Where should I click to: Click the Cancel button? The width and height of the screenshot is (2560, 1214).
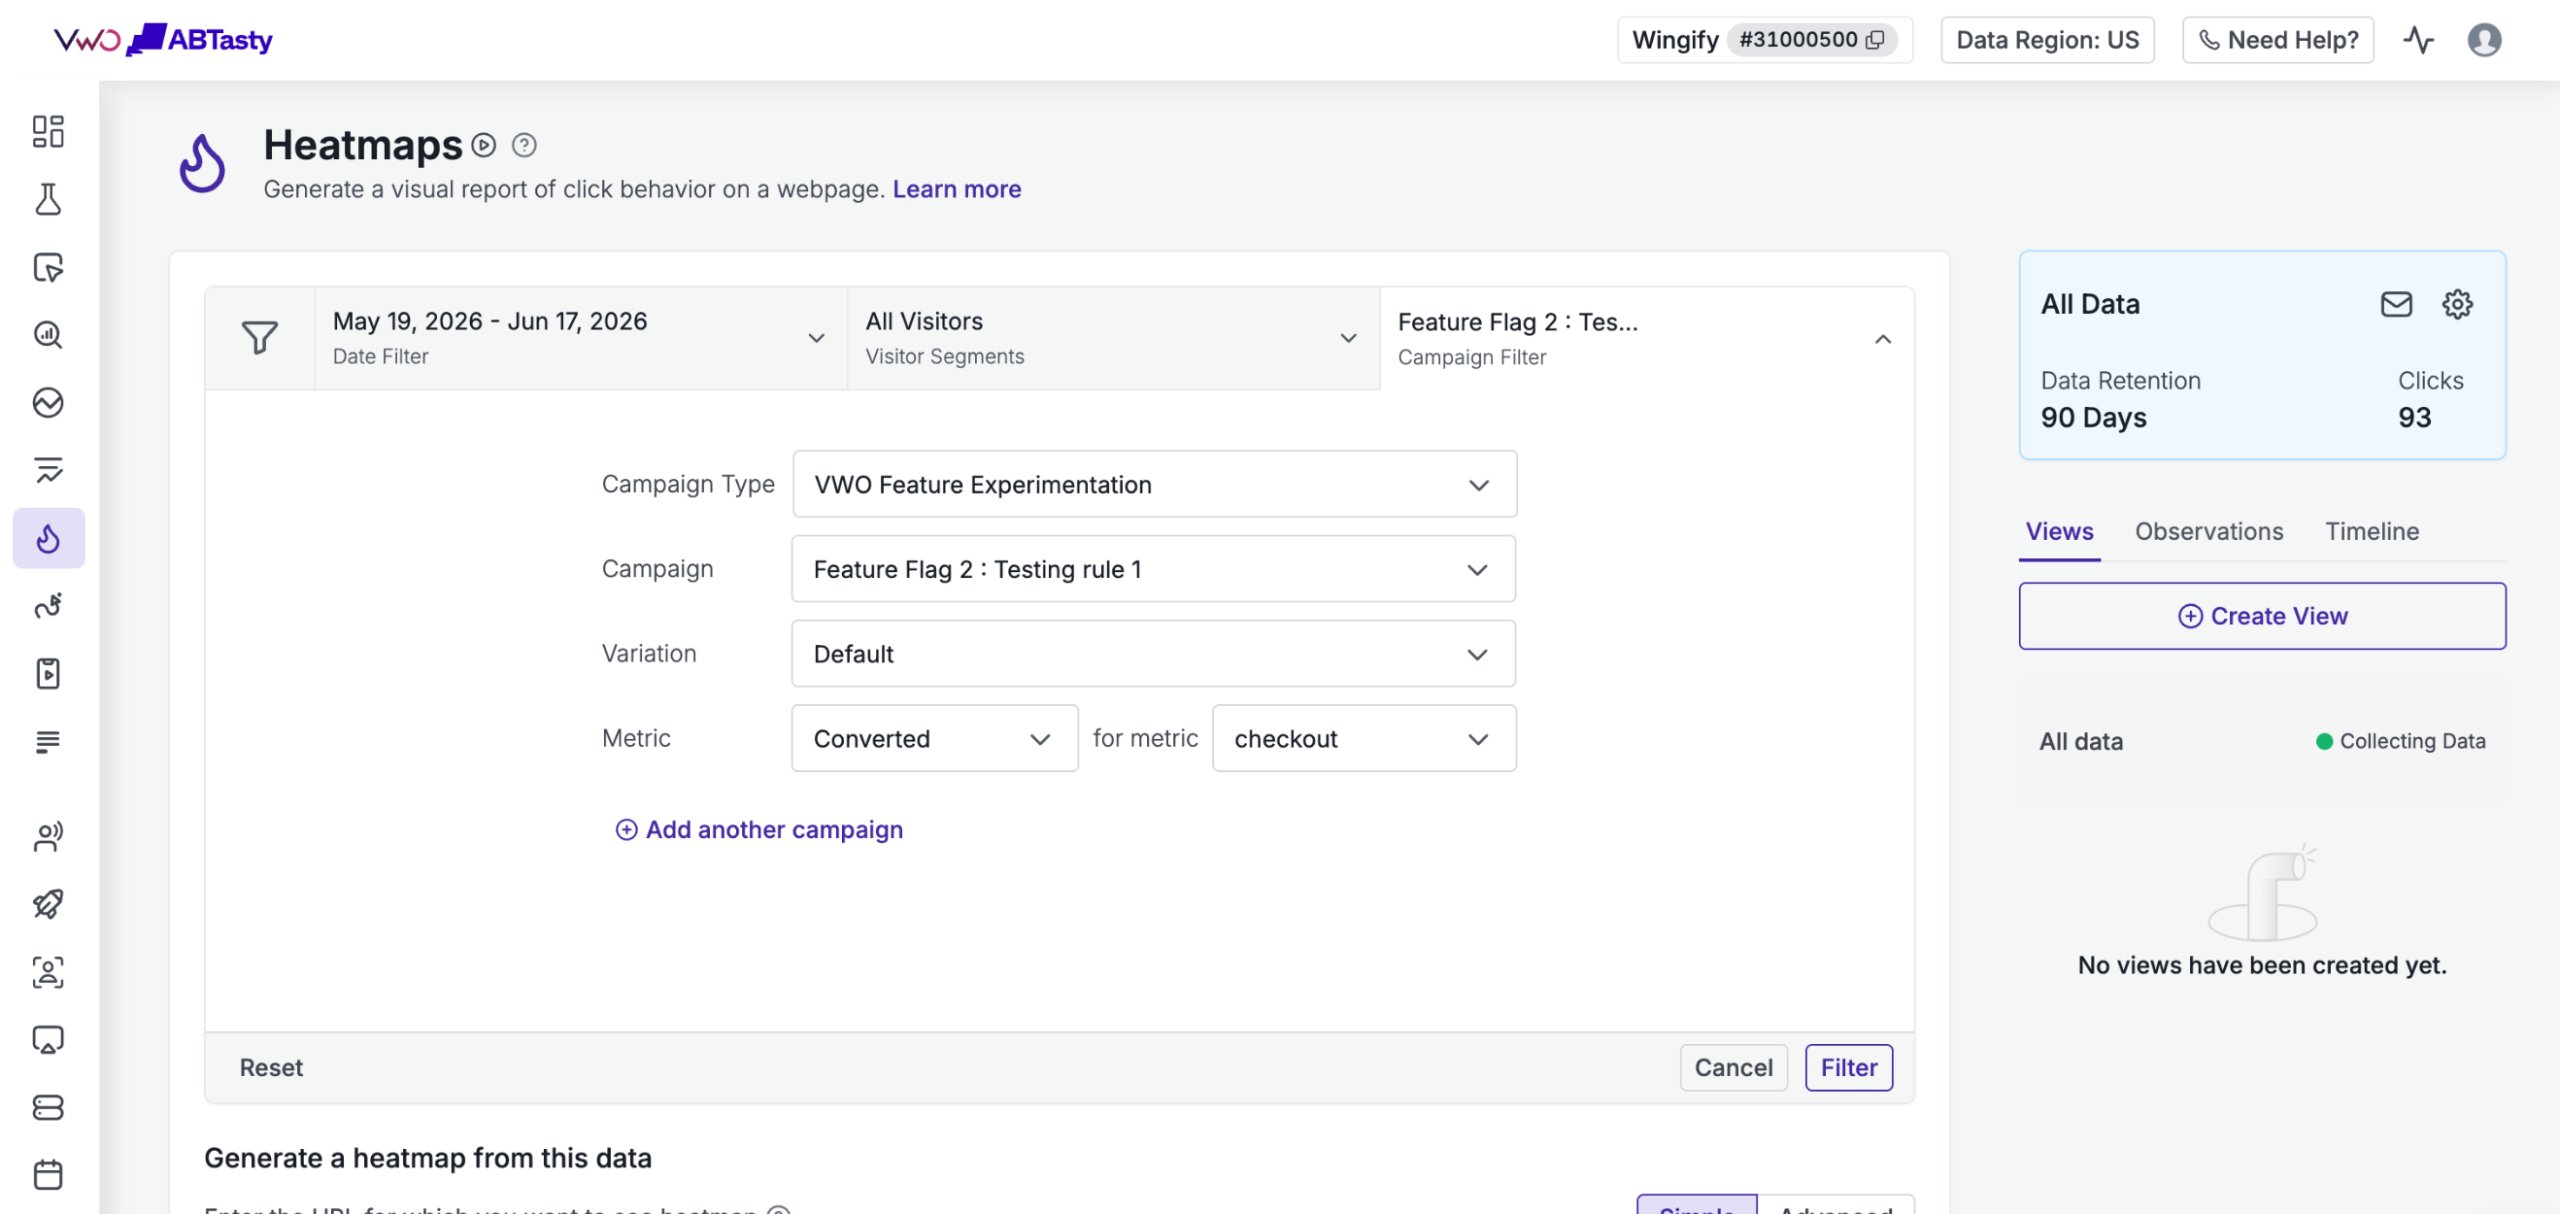pyautogui.click(x=1733, y=1068)
